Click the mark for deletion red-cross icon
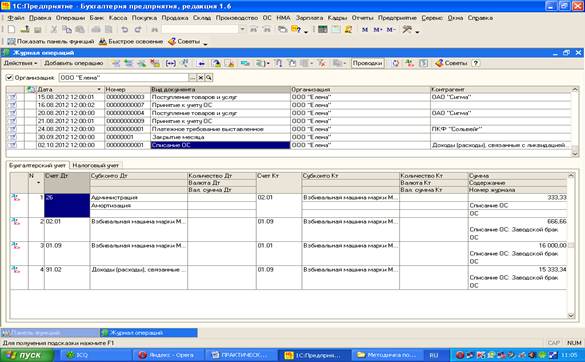 155,63
